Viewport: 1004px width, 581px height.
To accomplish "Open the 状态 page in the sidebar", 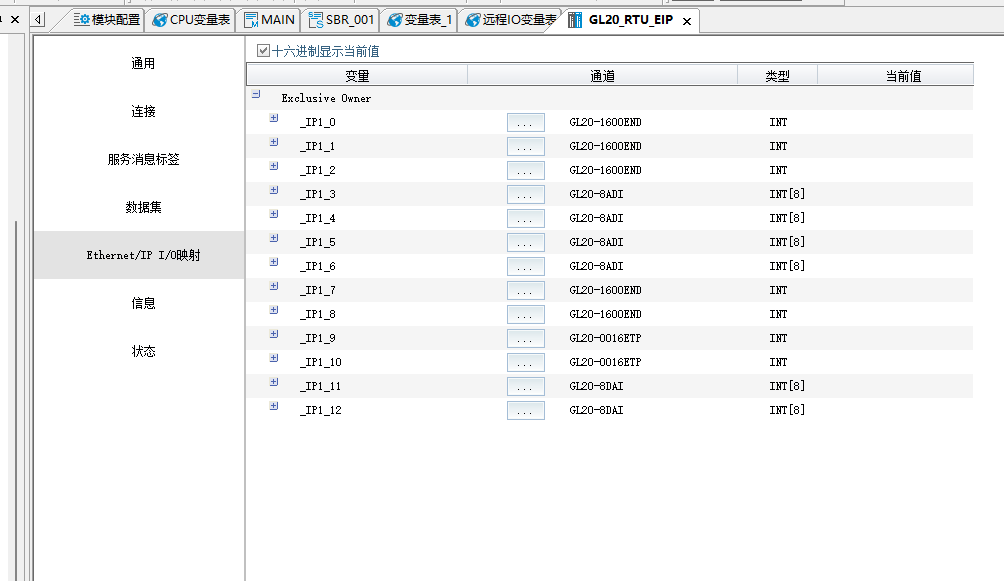I will pyautogui.click(x=143, y=351).
